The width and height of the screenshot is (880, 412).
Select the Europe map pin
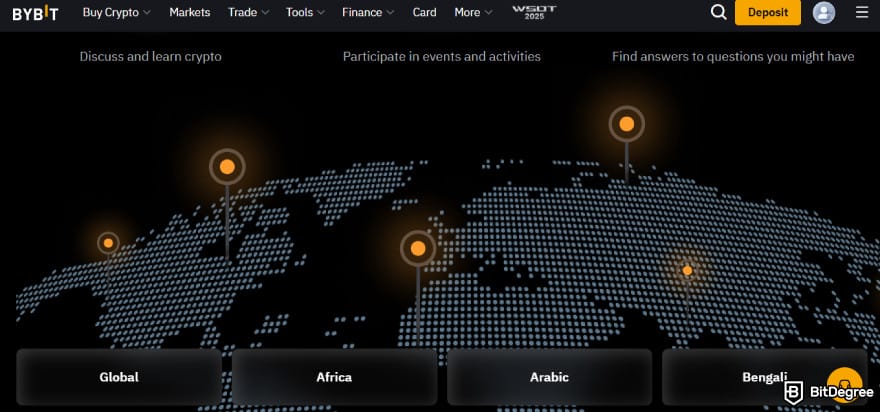(x=418, y=249)
